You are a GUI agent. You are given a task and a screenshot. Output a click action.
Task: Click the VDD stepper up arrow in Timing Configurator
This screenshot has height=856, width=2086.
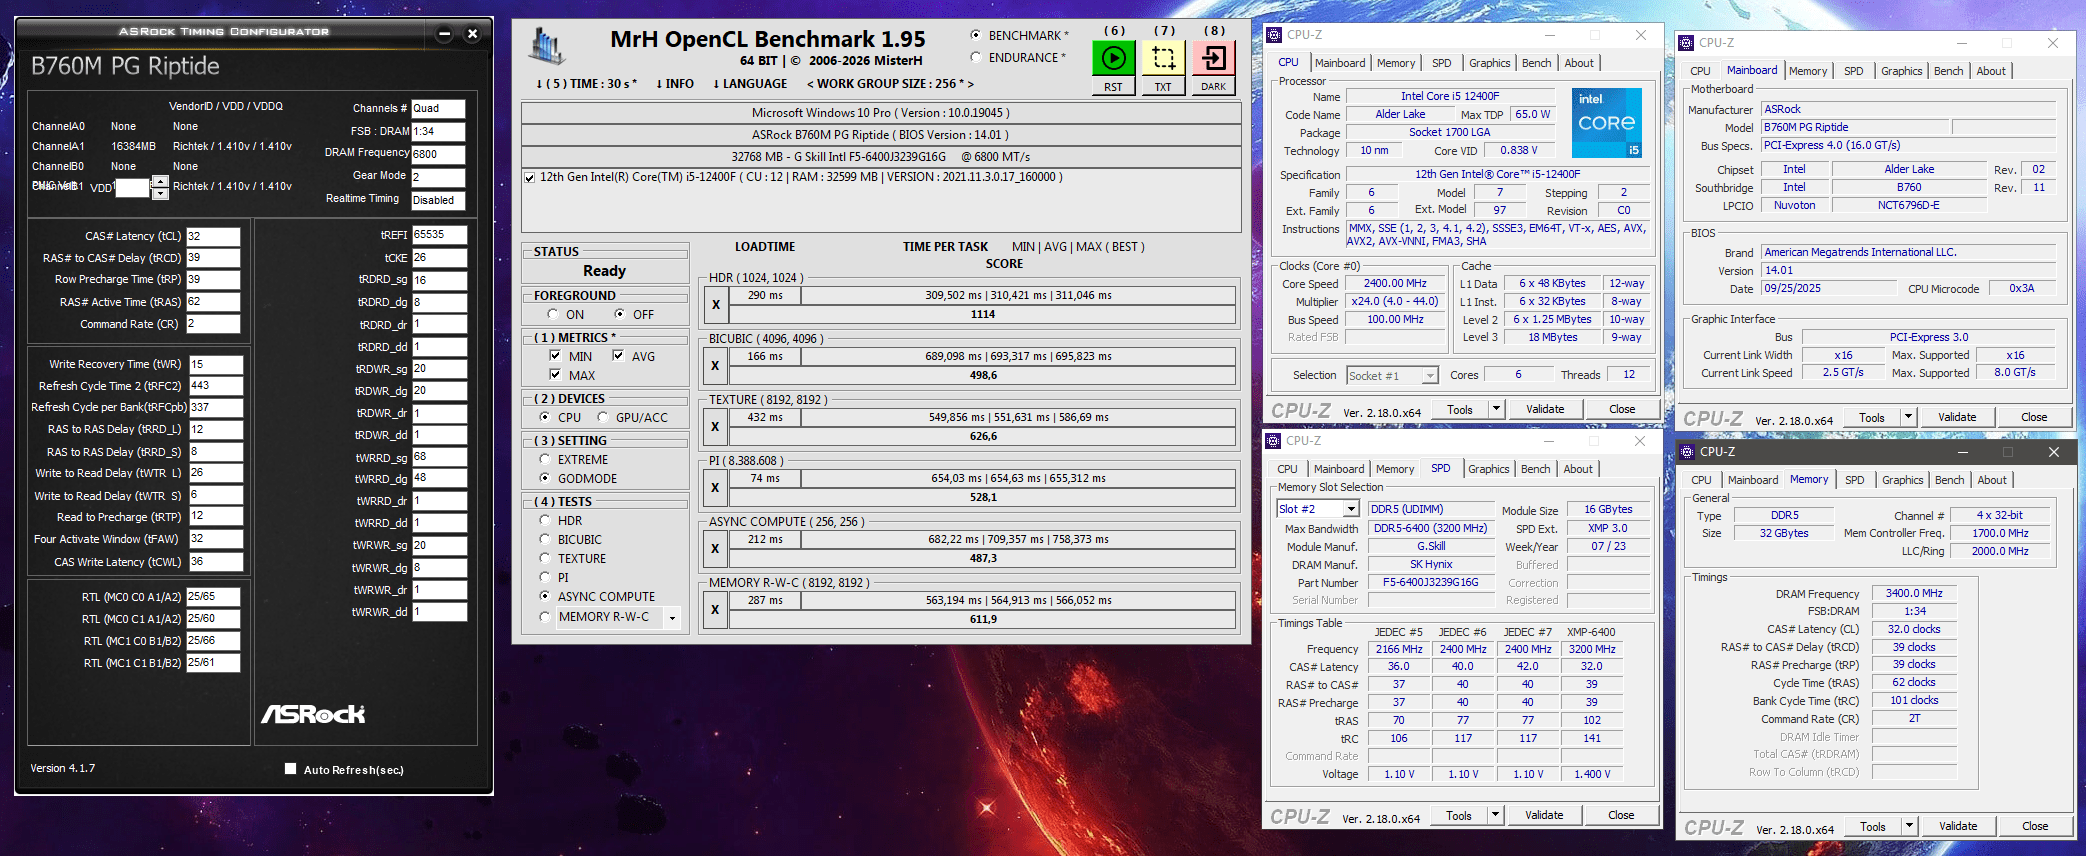point(159,182)
